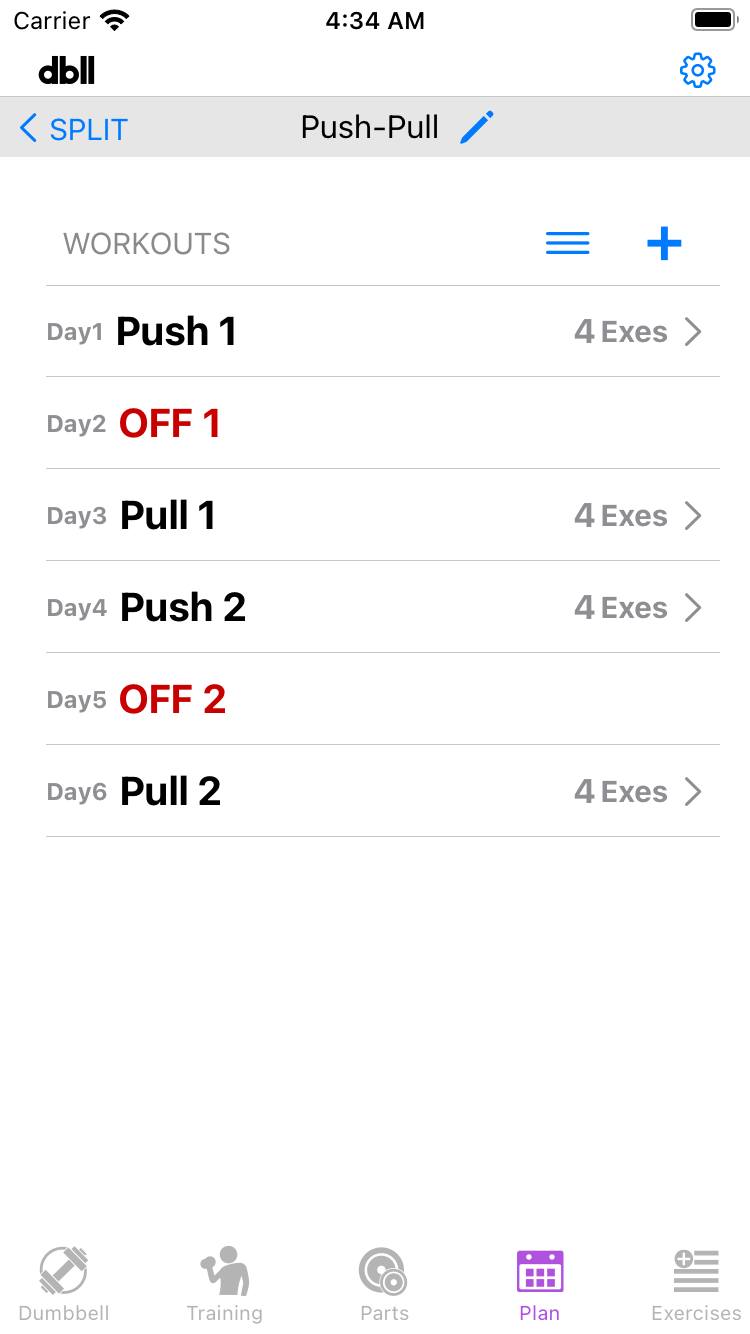Image resolution: width=750 pixels, height=1334 pixels.
Task: Tap the dbll logo
Action: (x=67, y=70)
